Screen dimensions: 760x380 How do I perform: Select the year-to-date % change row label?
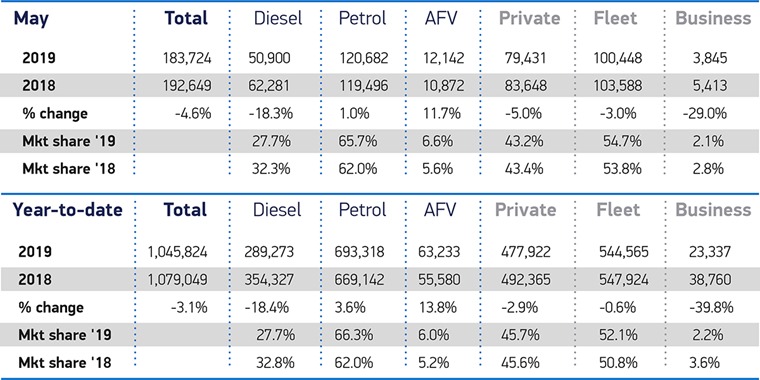(51, 308)
